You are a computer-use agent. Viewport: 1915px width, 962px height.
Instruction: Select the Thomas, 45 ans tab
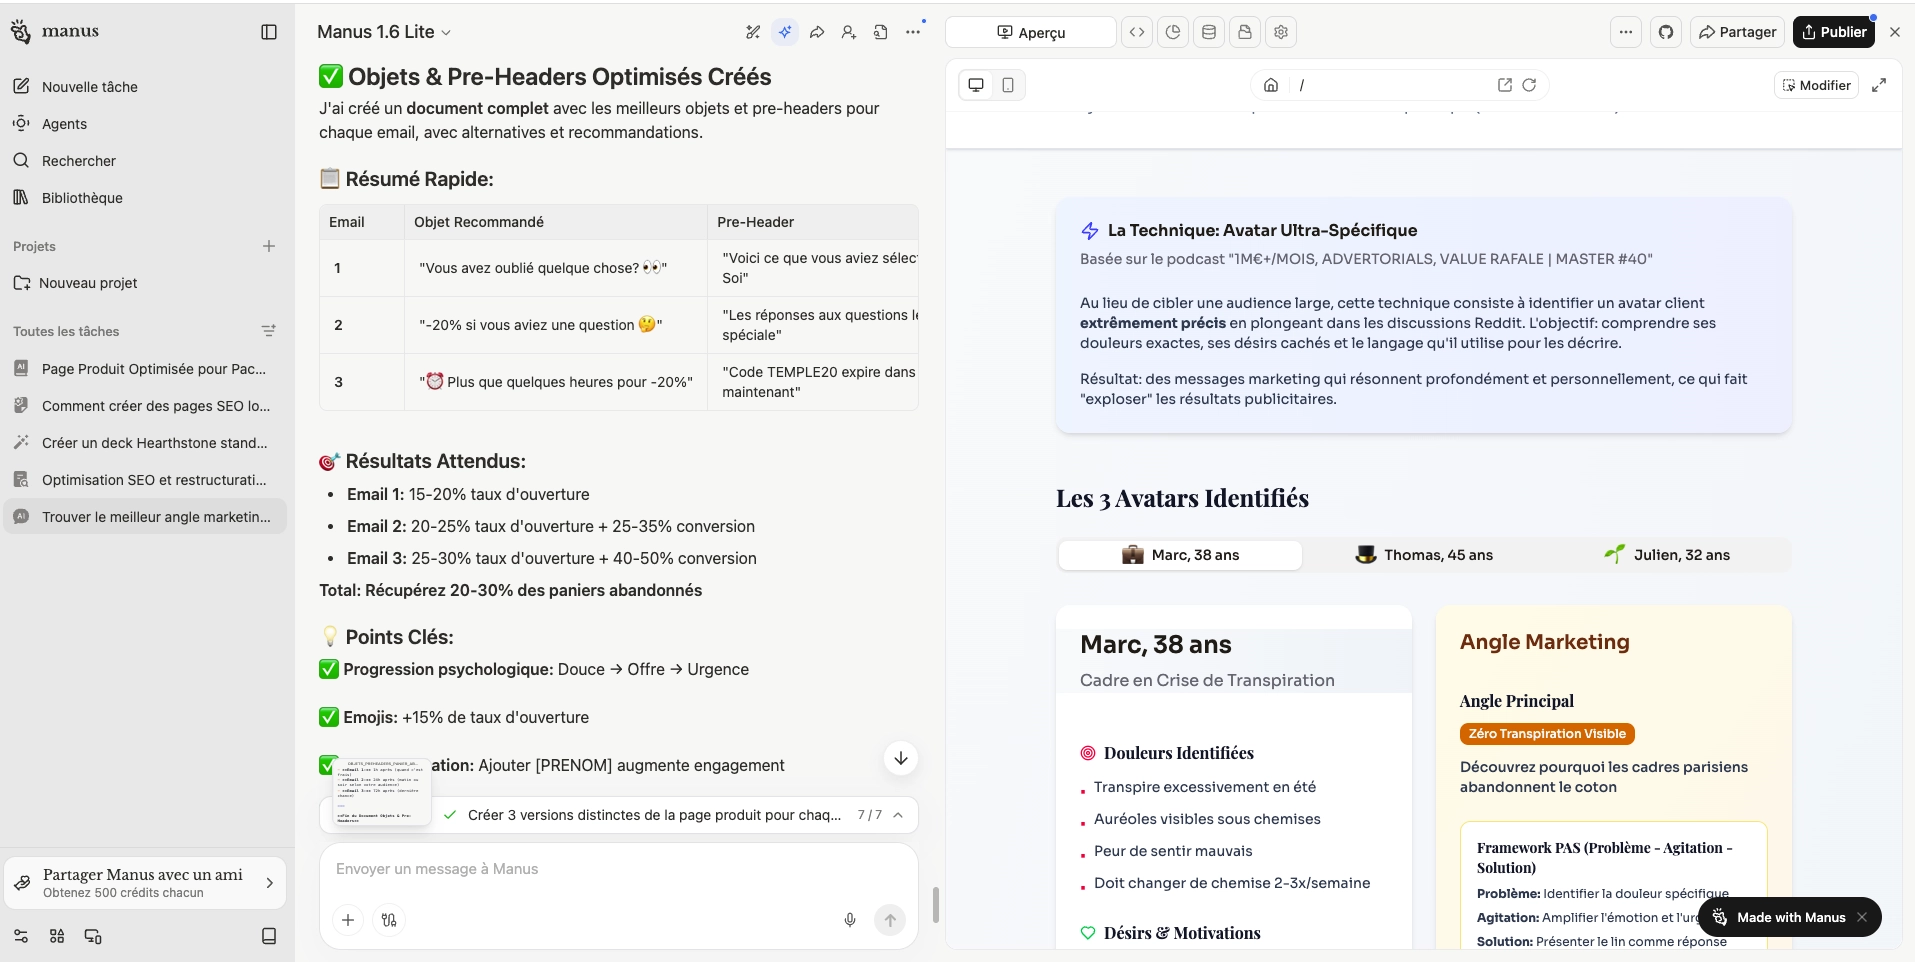click(x=1424, y=555)
